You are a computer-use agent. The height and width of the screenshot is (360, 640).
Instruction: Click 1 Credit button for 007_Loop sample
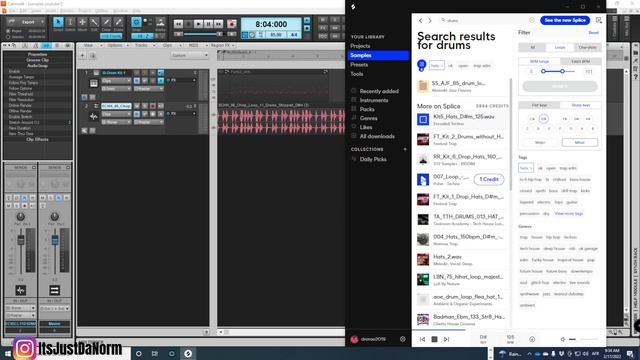[x=489, y=179]
